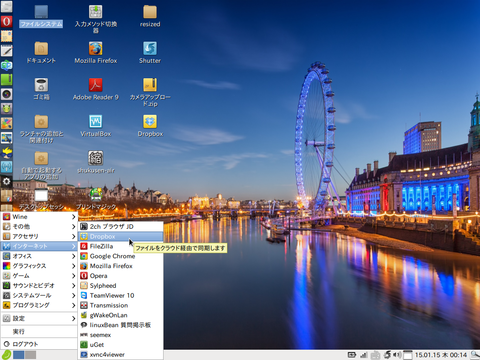This screenshot has width=480, height=360.
Task: Launch gWakeOnLan from the submenu
Action: pos(121,315)
